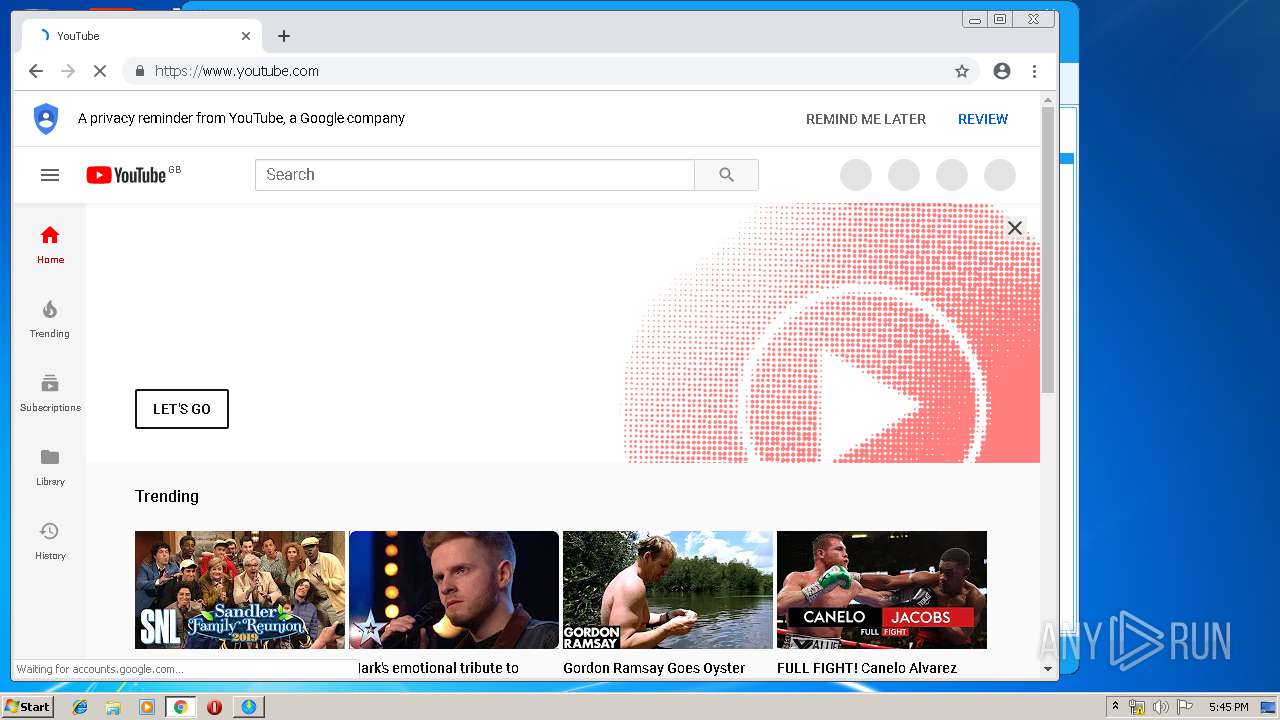Open the emotional tribute singer video thumbnail

click(454, 590)
